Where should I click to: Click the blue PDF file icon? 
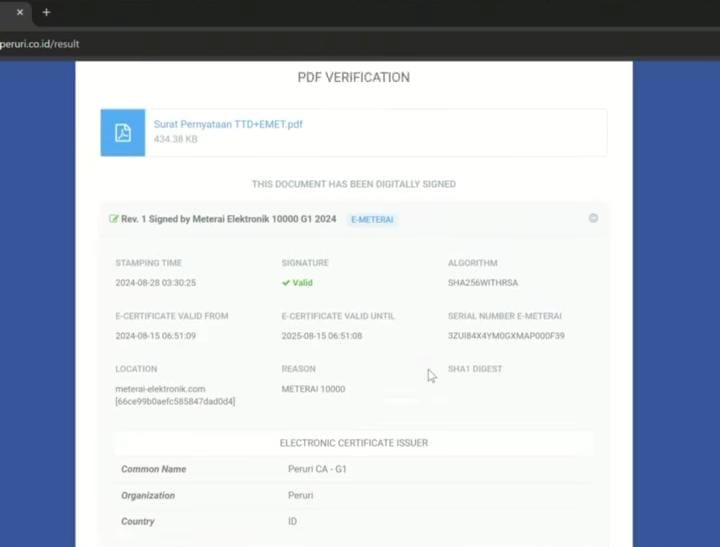pyautogui.click(x=123, y=133)
